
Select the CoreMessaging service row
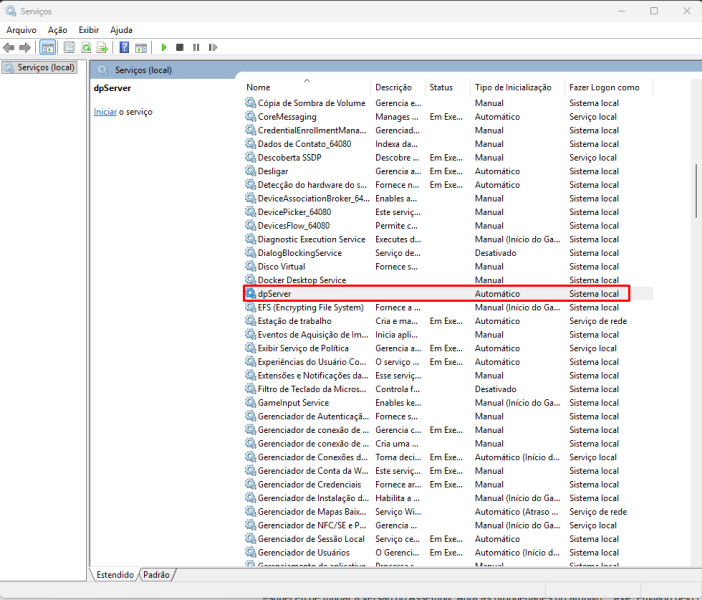point(448,117)
